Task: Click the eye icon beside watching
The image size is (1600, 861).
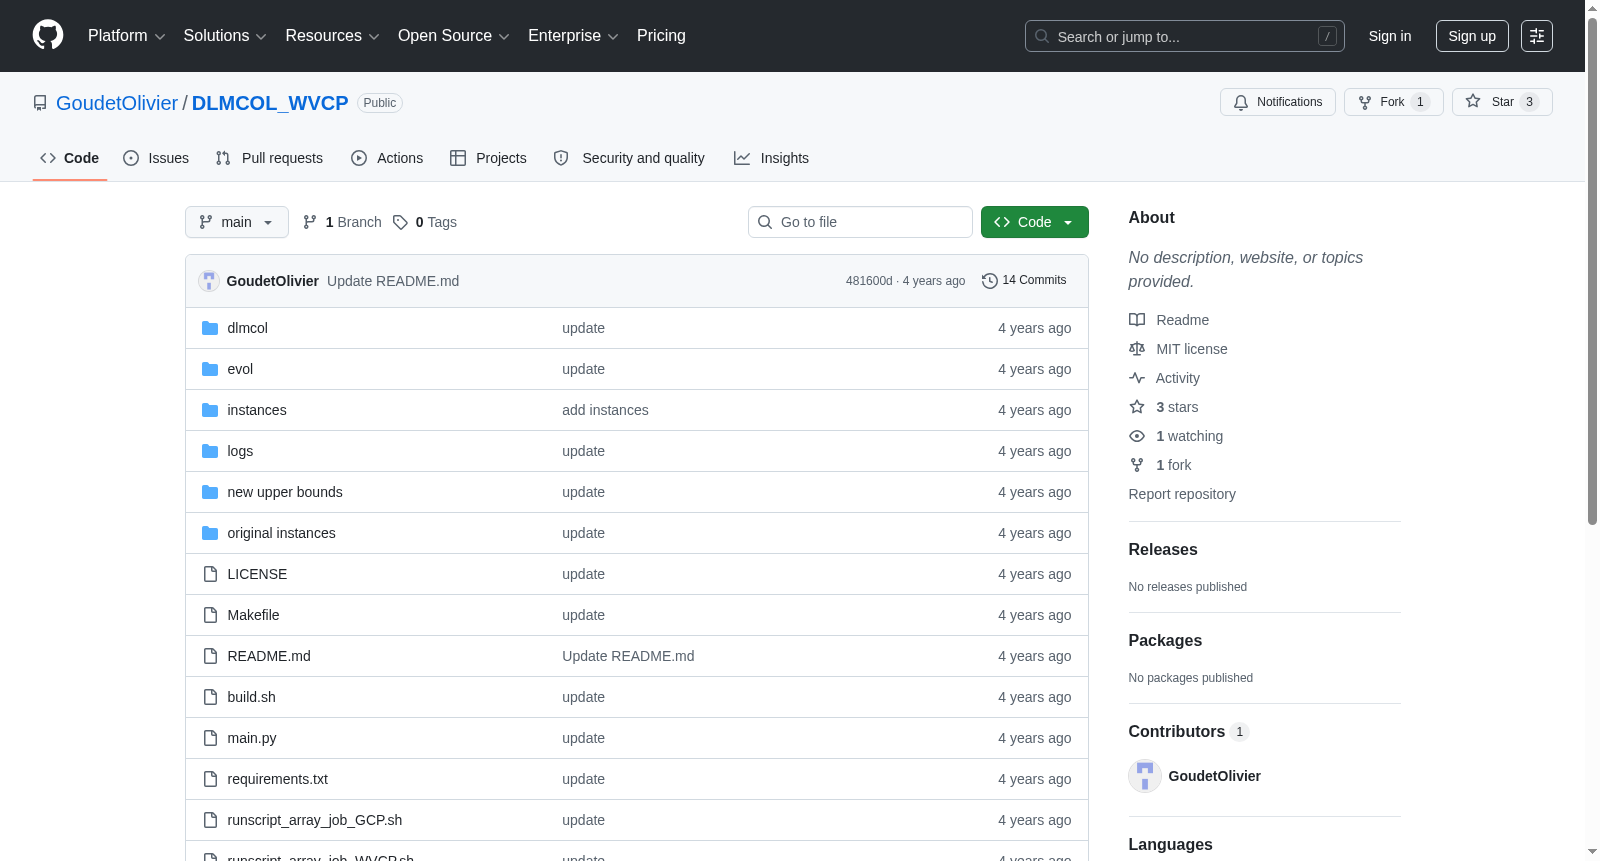Action: [1137, 436]
